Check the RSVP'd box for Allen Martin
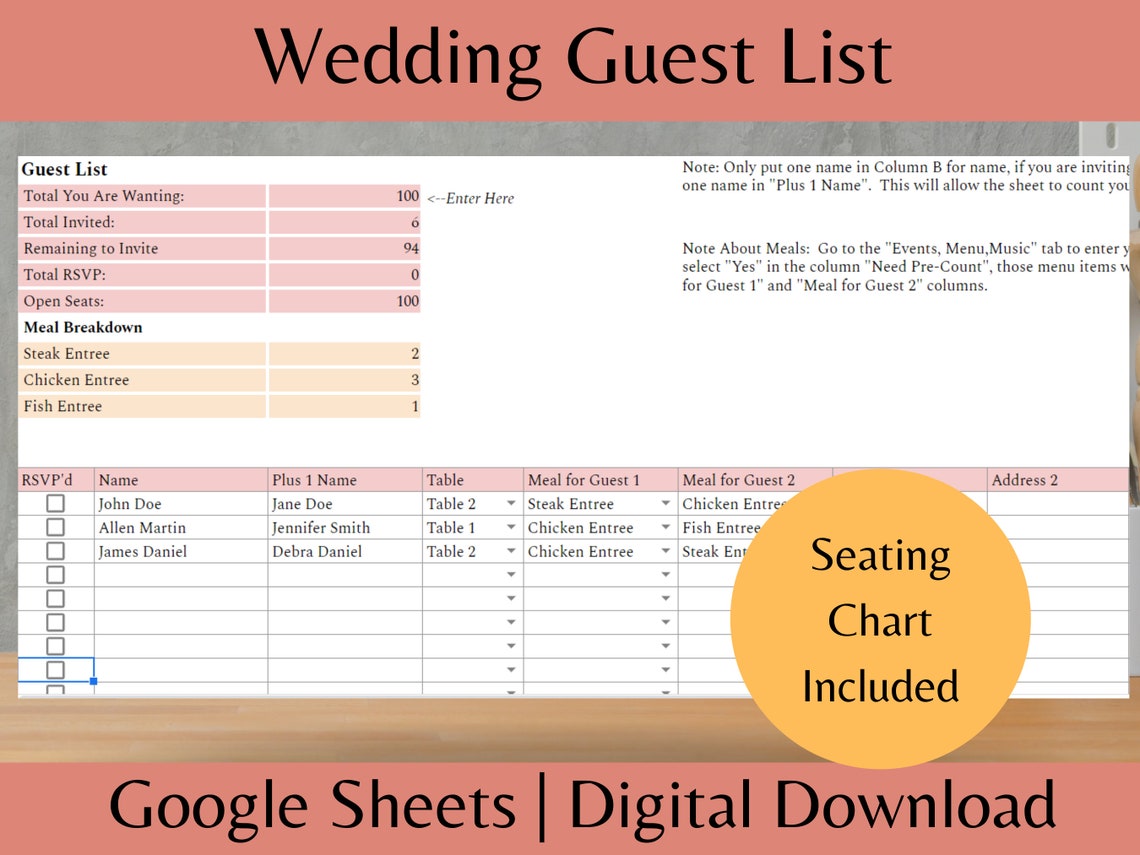Viewport: 1140px width, 855px height. click(57, 527)
